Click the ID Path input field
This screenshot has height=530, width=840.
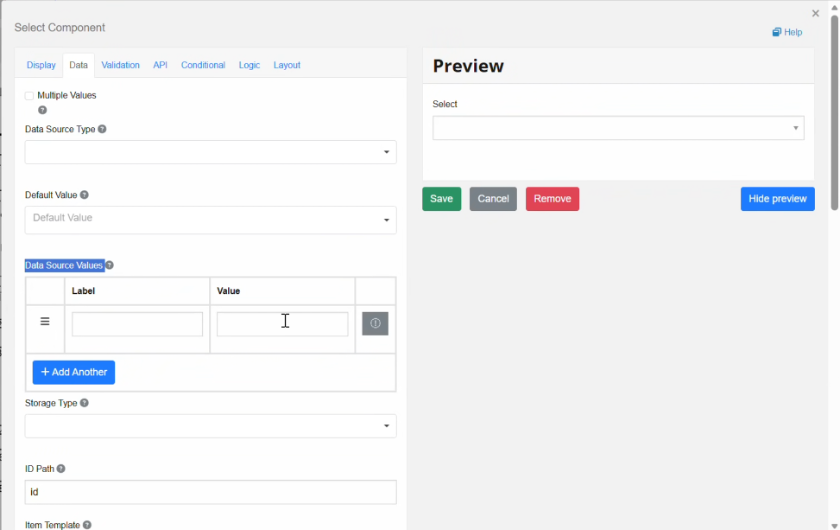click(x=211, y=492)
